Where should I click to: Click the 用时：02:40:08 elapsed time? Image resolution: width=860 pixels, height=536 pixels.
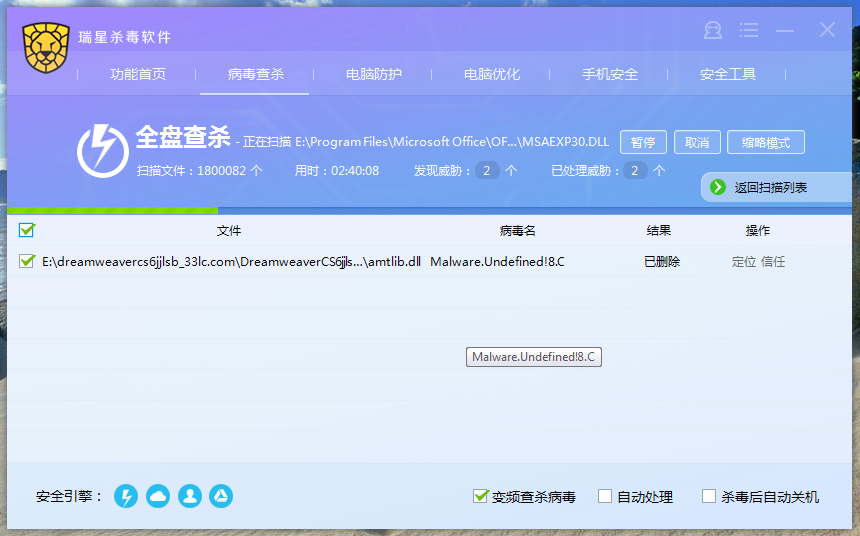point(337,171)
